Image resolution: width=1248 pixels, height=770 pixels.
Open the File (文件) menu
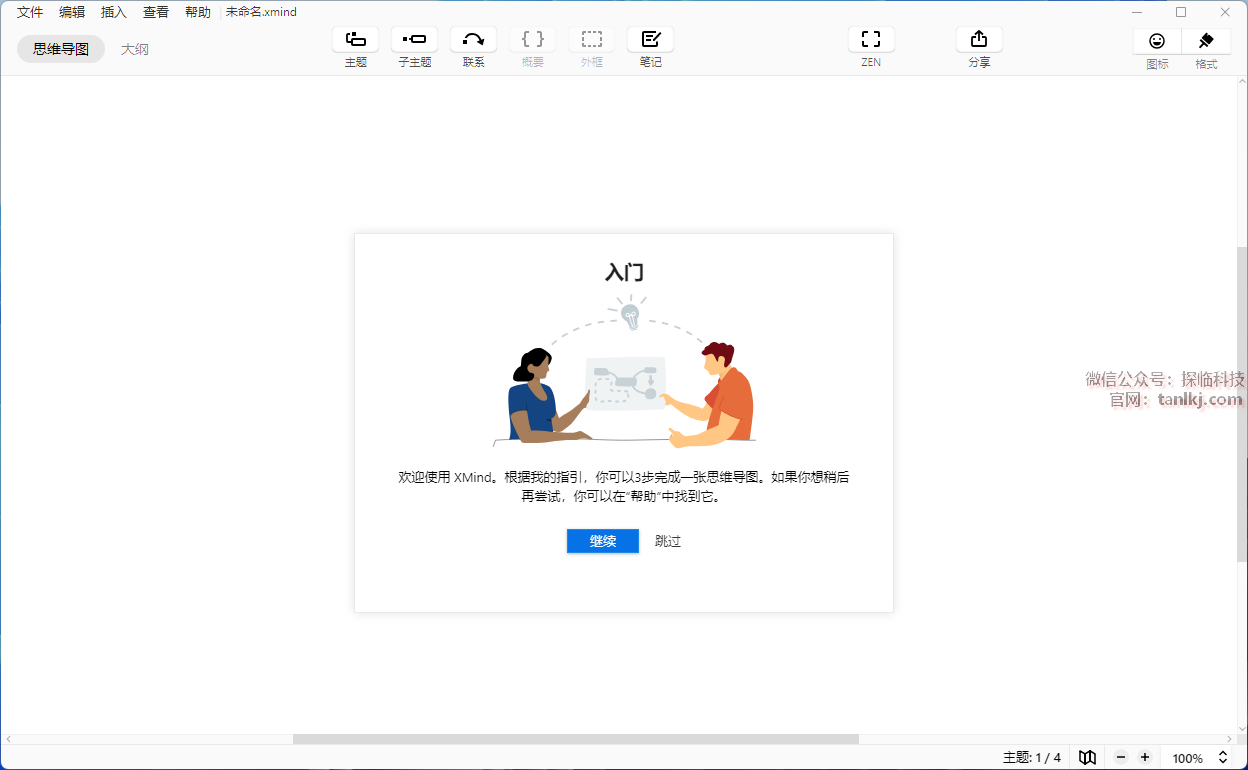click(30, 12)
